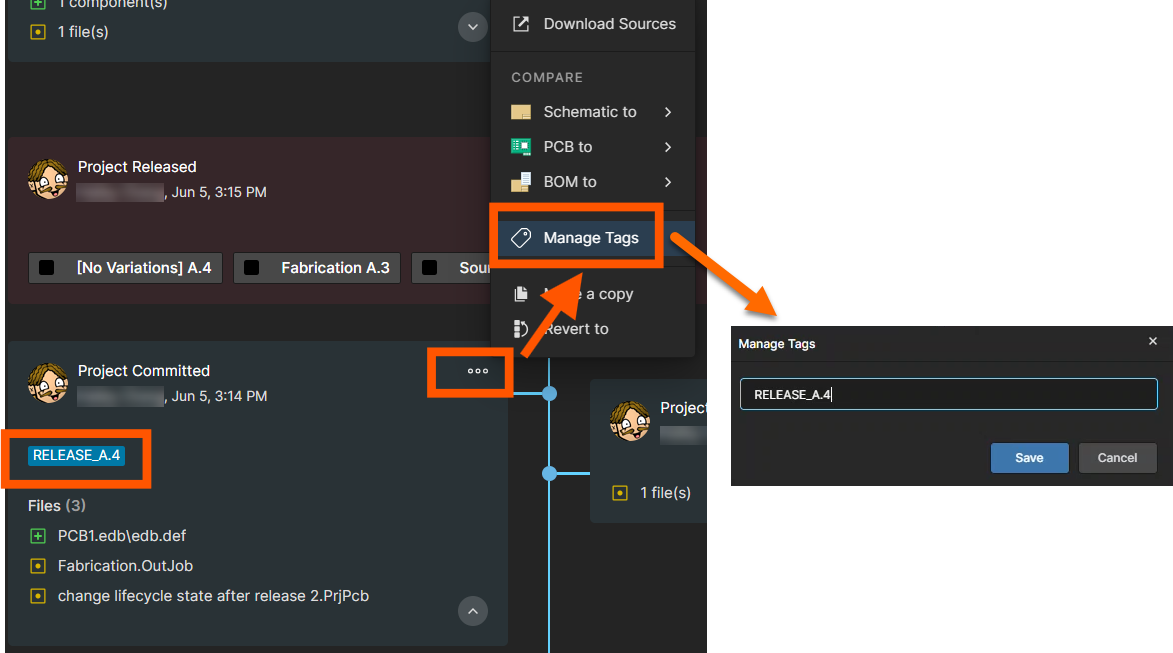Click the Download Sources export icon
Screen dimensions: 1173x653
(521, 24)
